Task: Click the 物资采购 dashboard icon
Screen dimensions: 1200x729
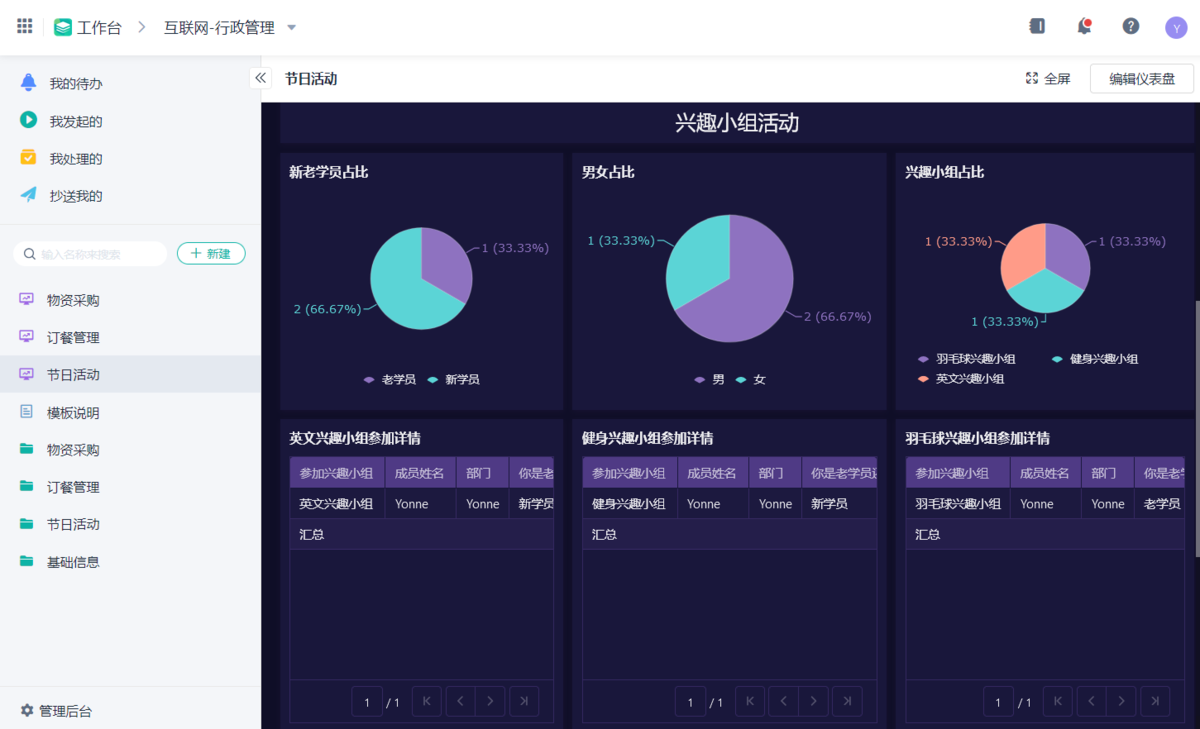Action: pos(27,300)
